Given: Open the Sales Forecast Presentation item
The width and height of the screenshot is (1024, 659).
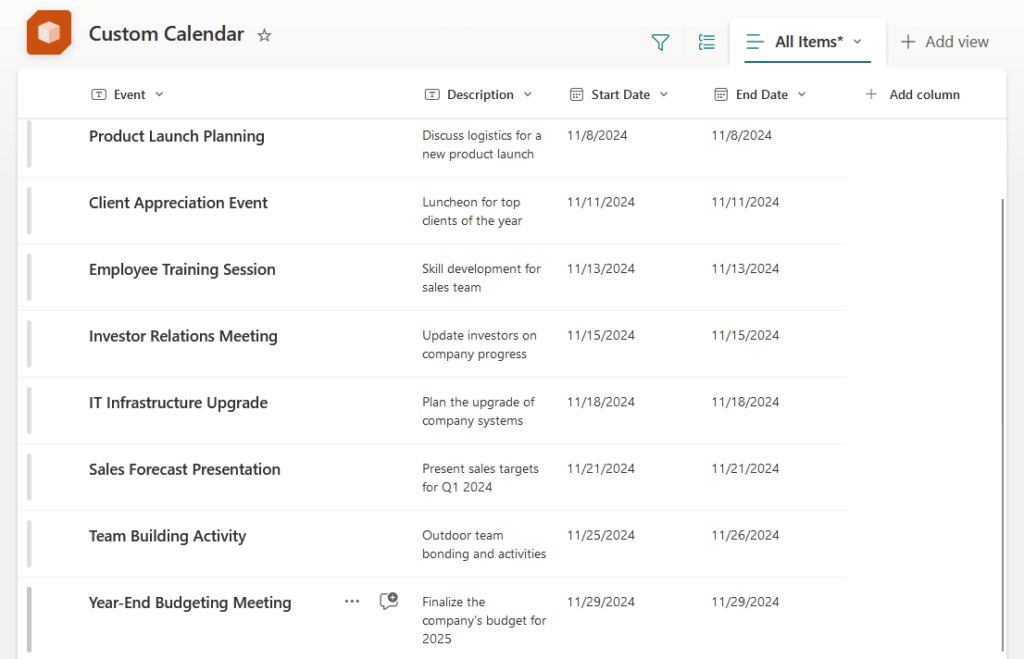Looking at the screenshot, I should [184, 470].
